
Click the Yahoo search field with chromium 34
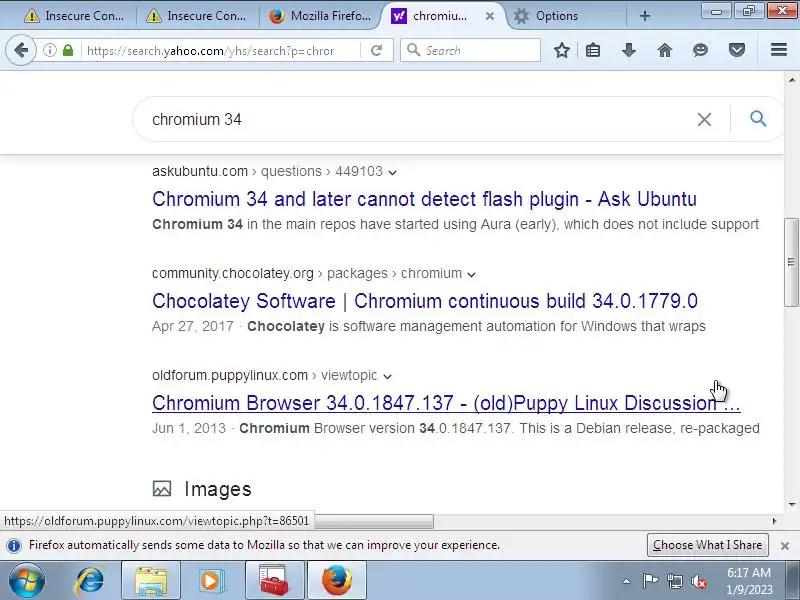click(x=418, y=119)
